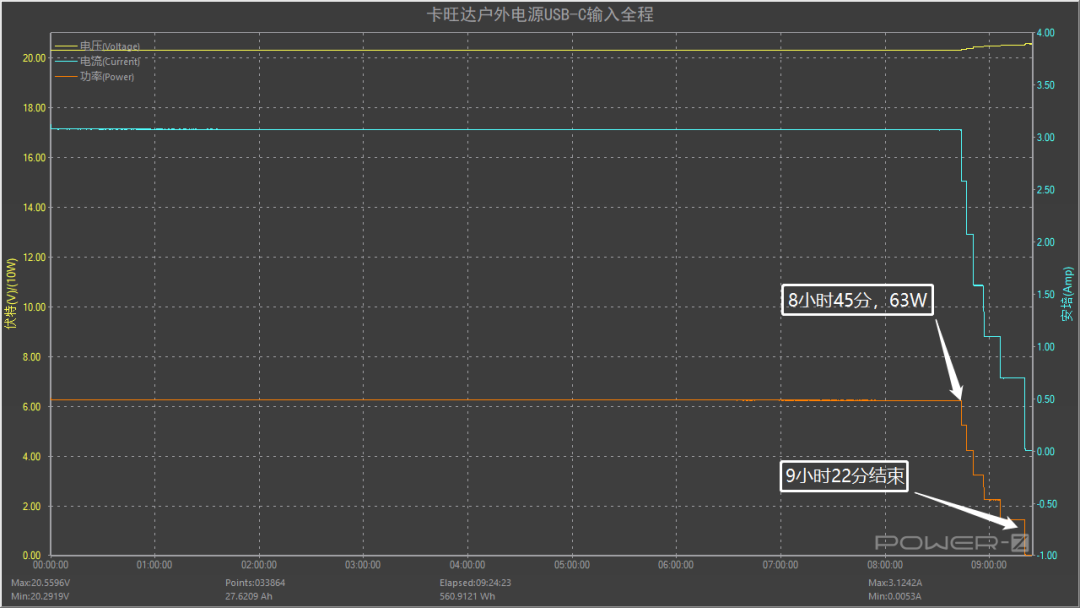Click the 3.00 ampere axis label
1080x608 pixels.
[x=1046, y=137]
